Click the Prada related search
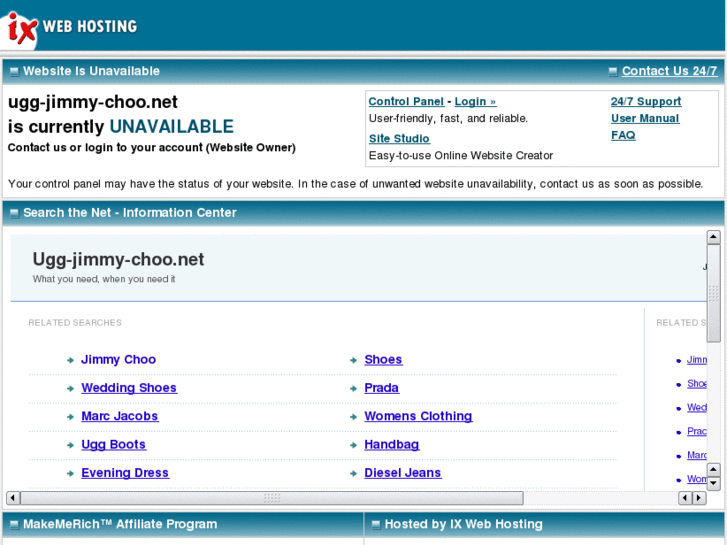 click(x=382, y=388)
